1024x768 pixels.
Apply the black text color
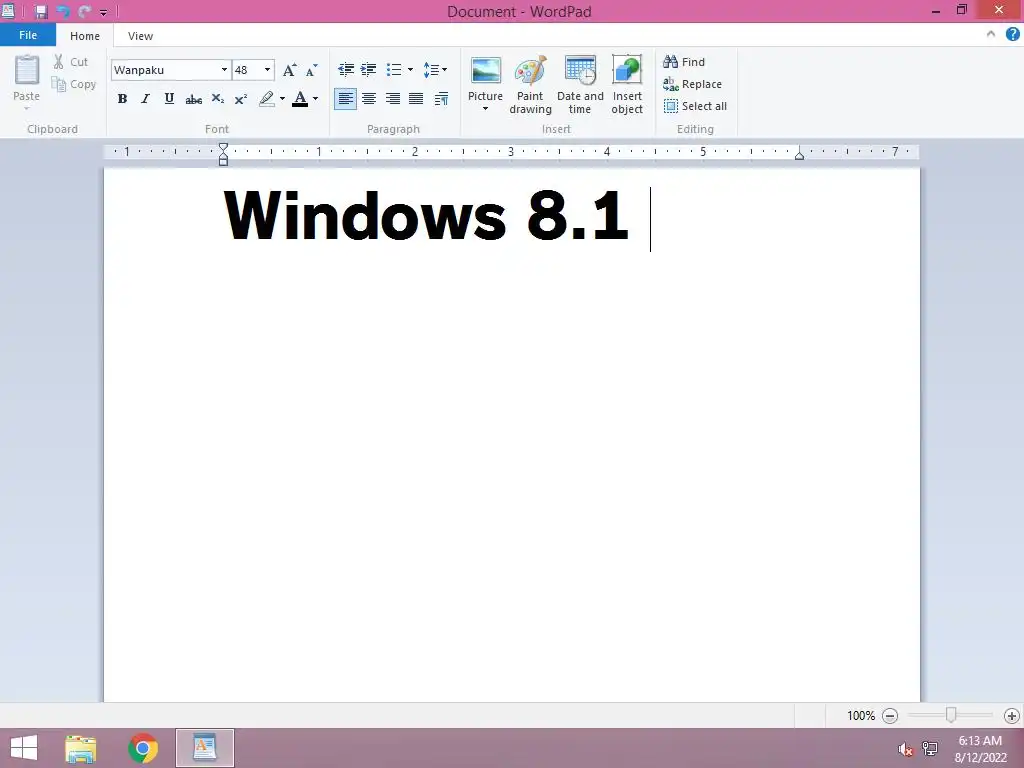pyautogui.click(x=300, y=99)
